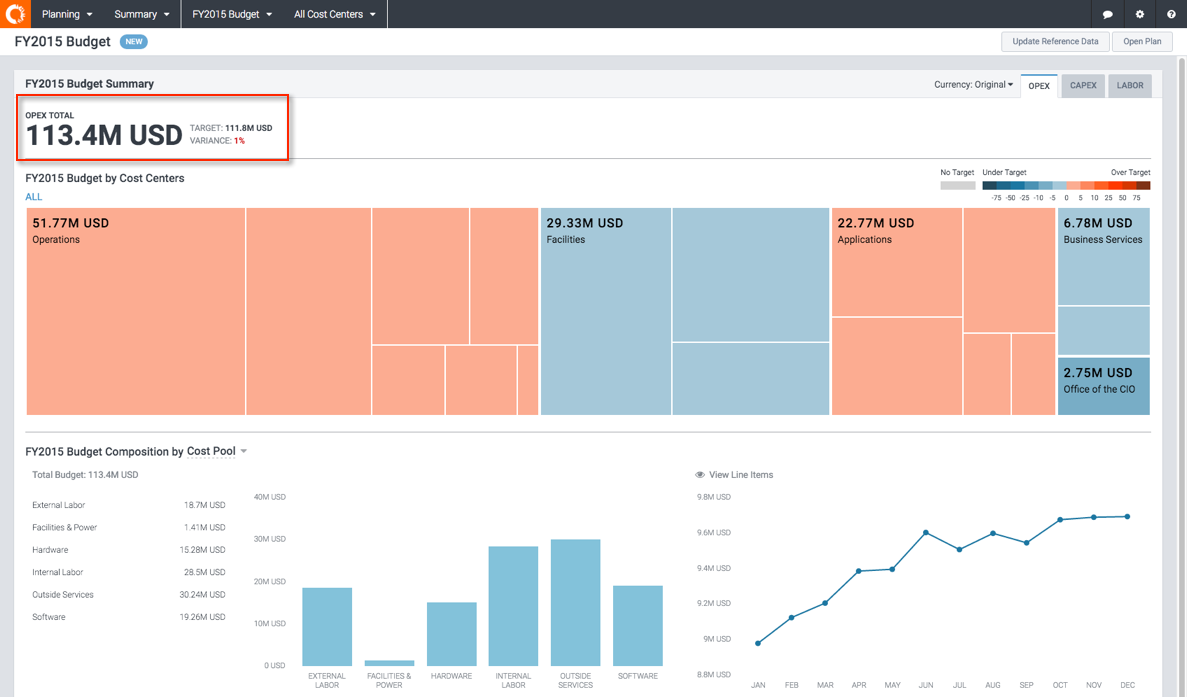Expand the Planning dropdown menu
Image resolution: width=1187 pixels, height=697 pixels.
pos(67,14)
